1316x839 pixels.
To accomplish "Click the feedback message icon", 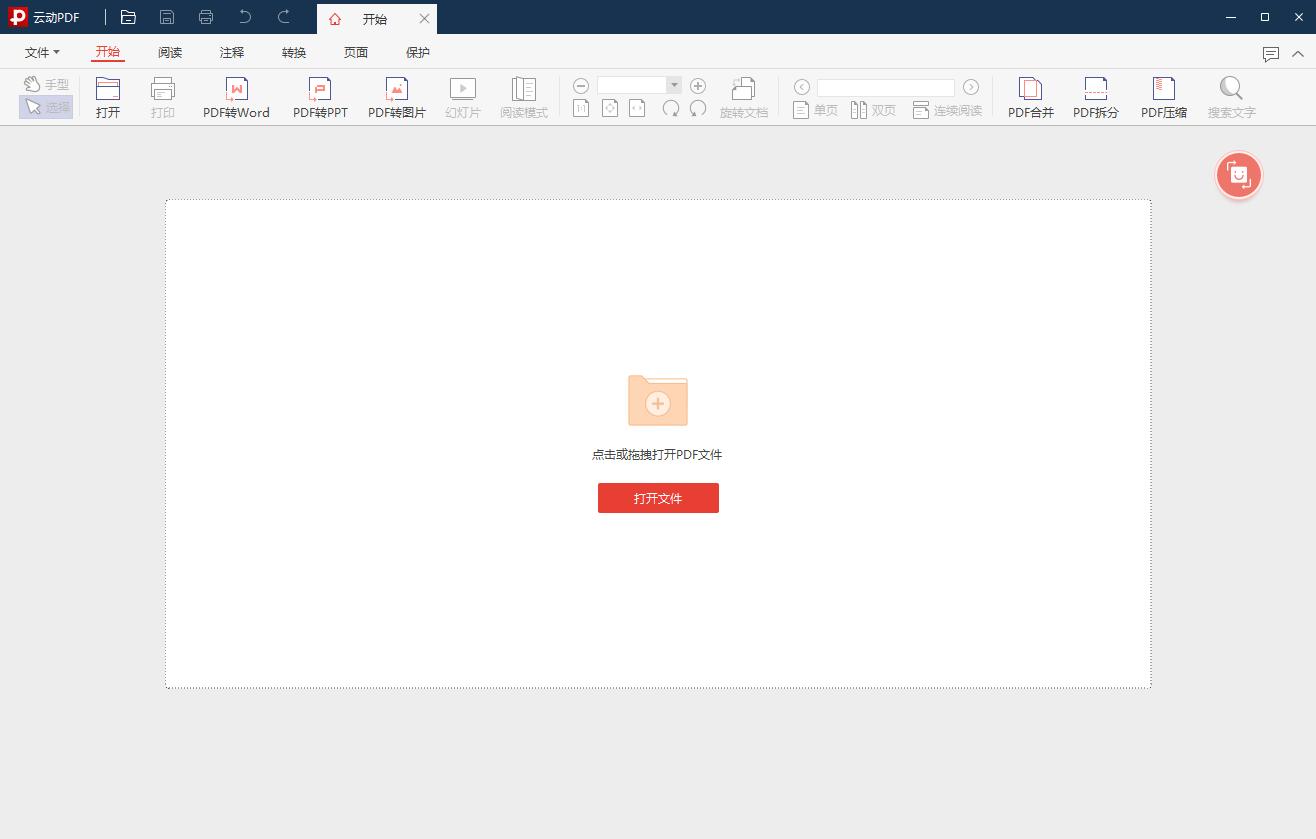I will tap(1271, 54).
